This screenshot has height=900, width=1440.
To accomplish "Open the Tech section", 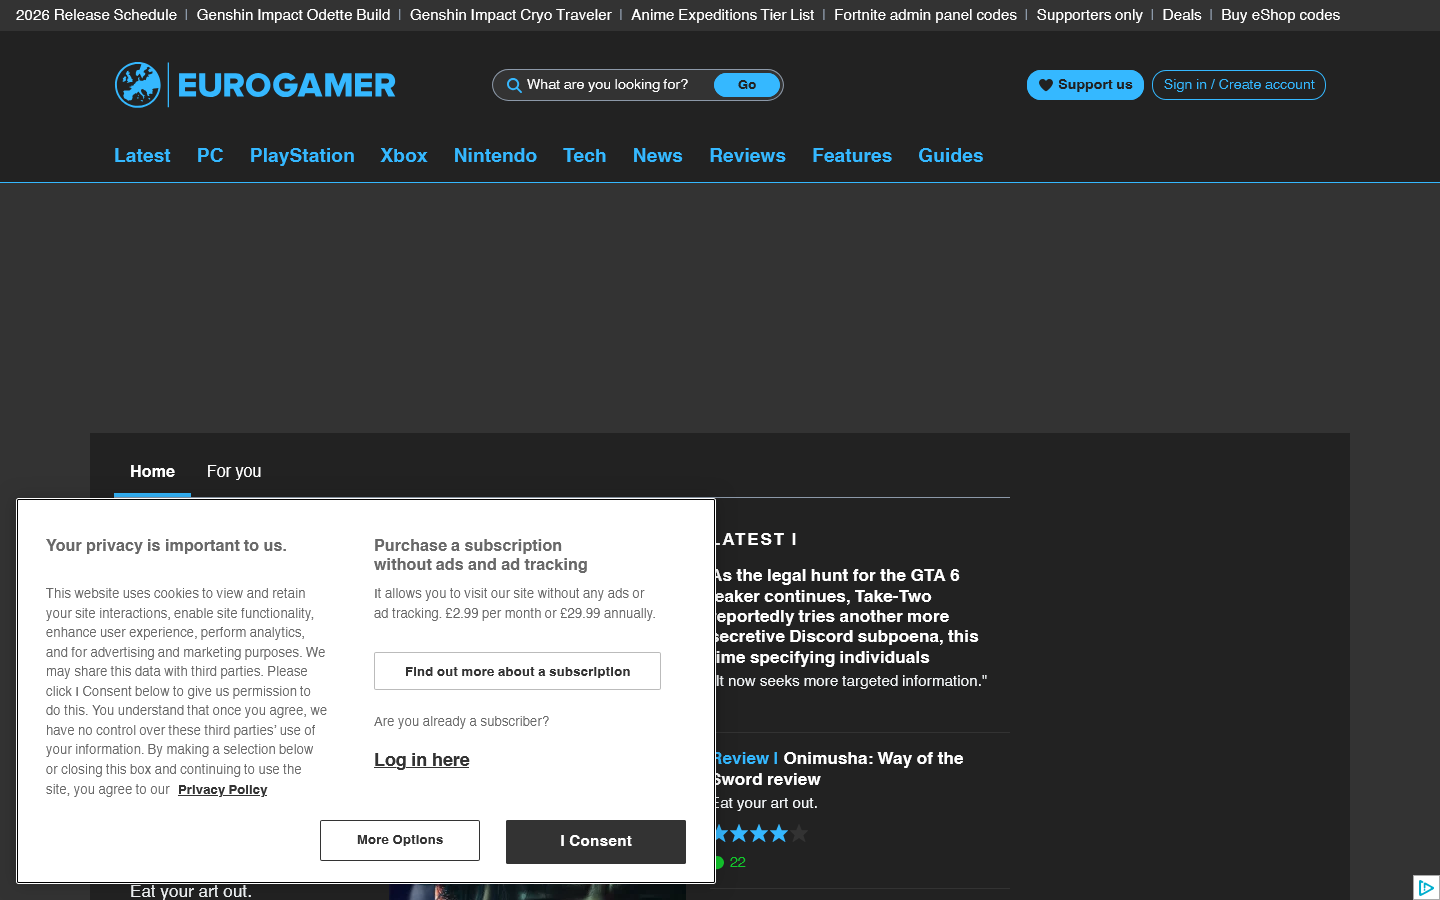I will [x=585, y=155].
